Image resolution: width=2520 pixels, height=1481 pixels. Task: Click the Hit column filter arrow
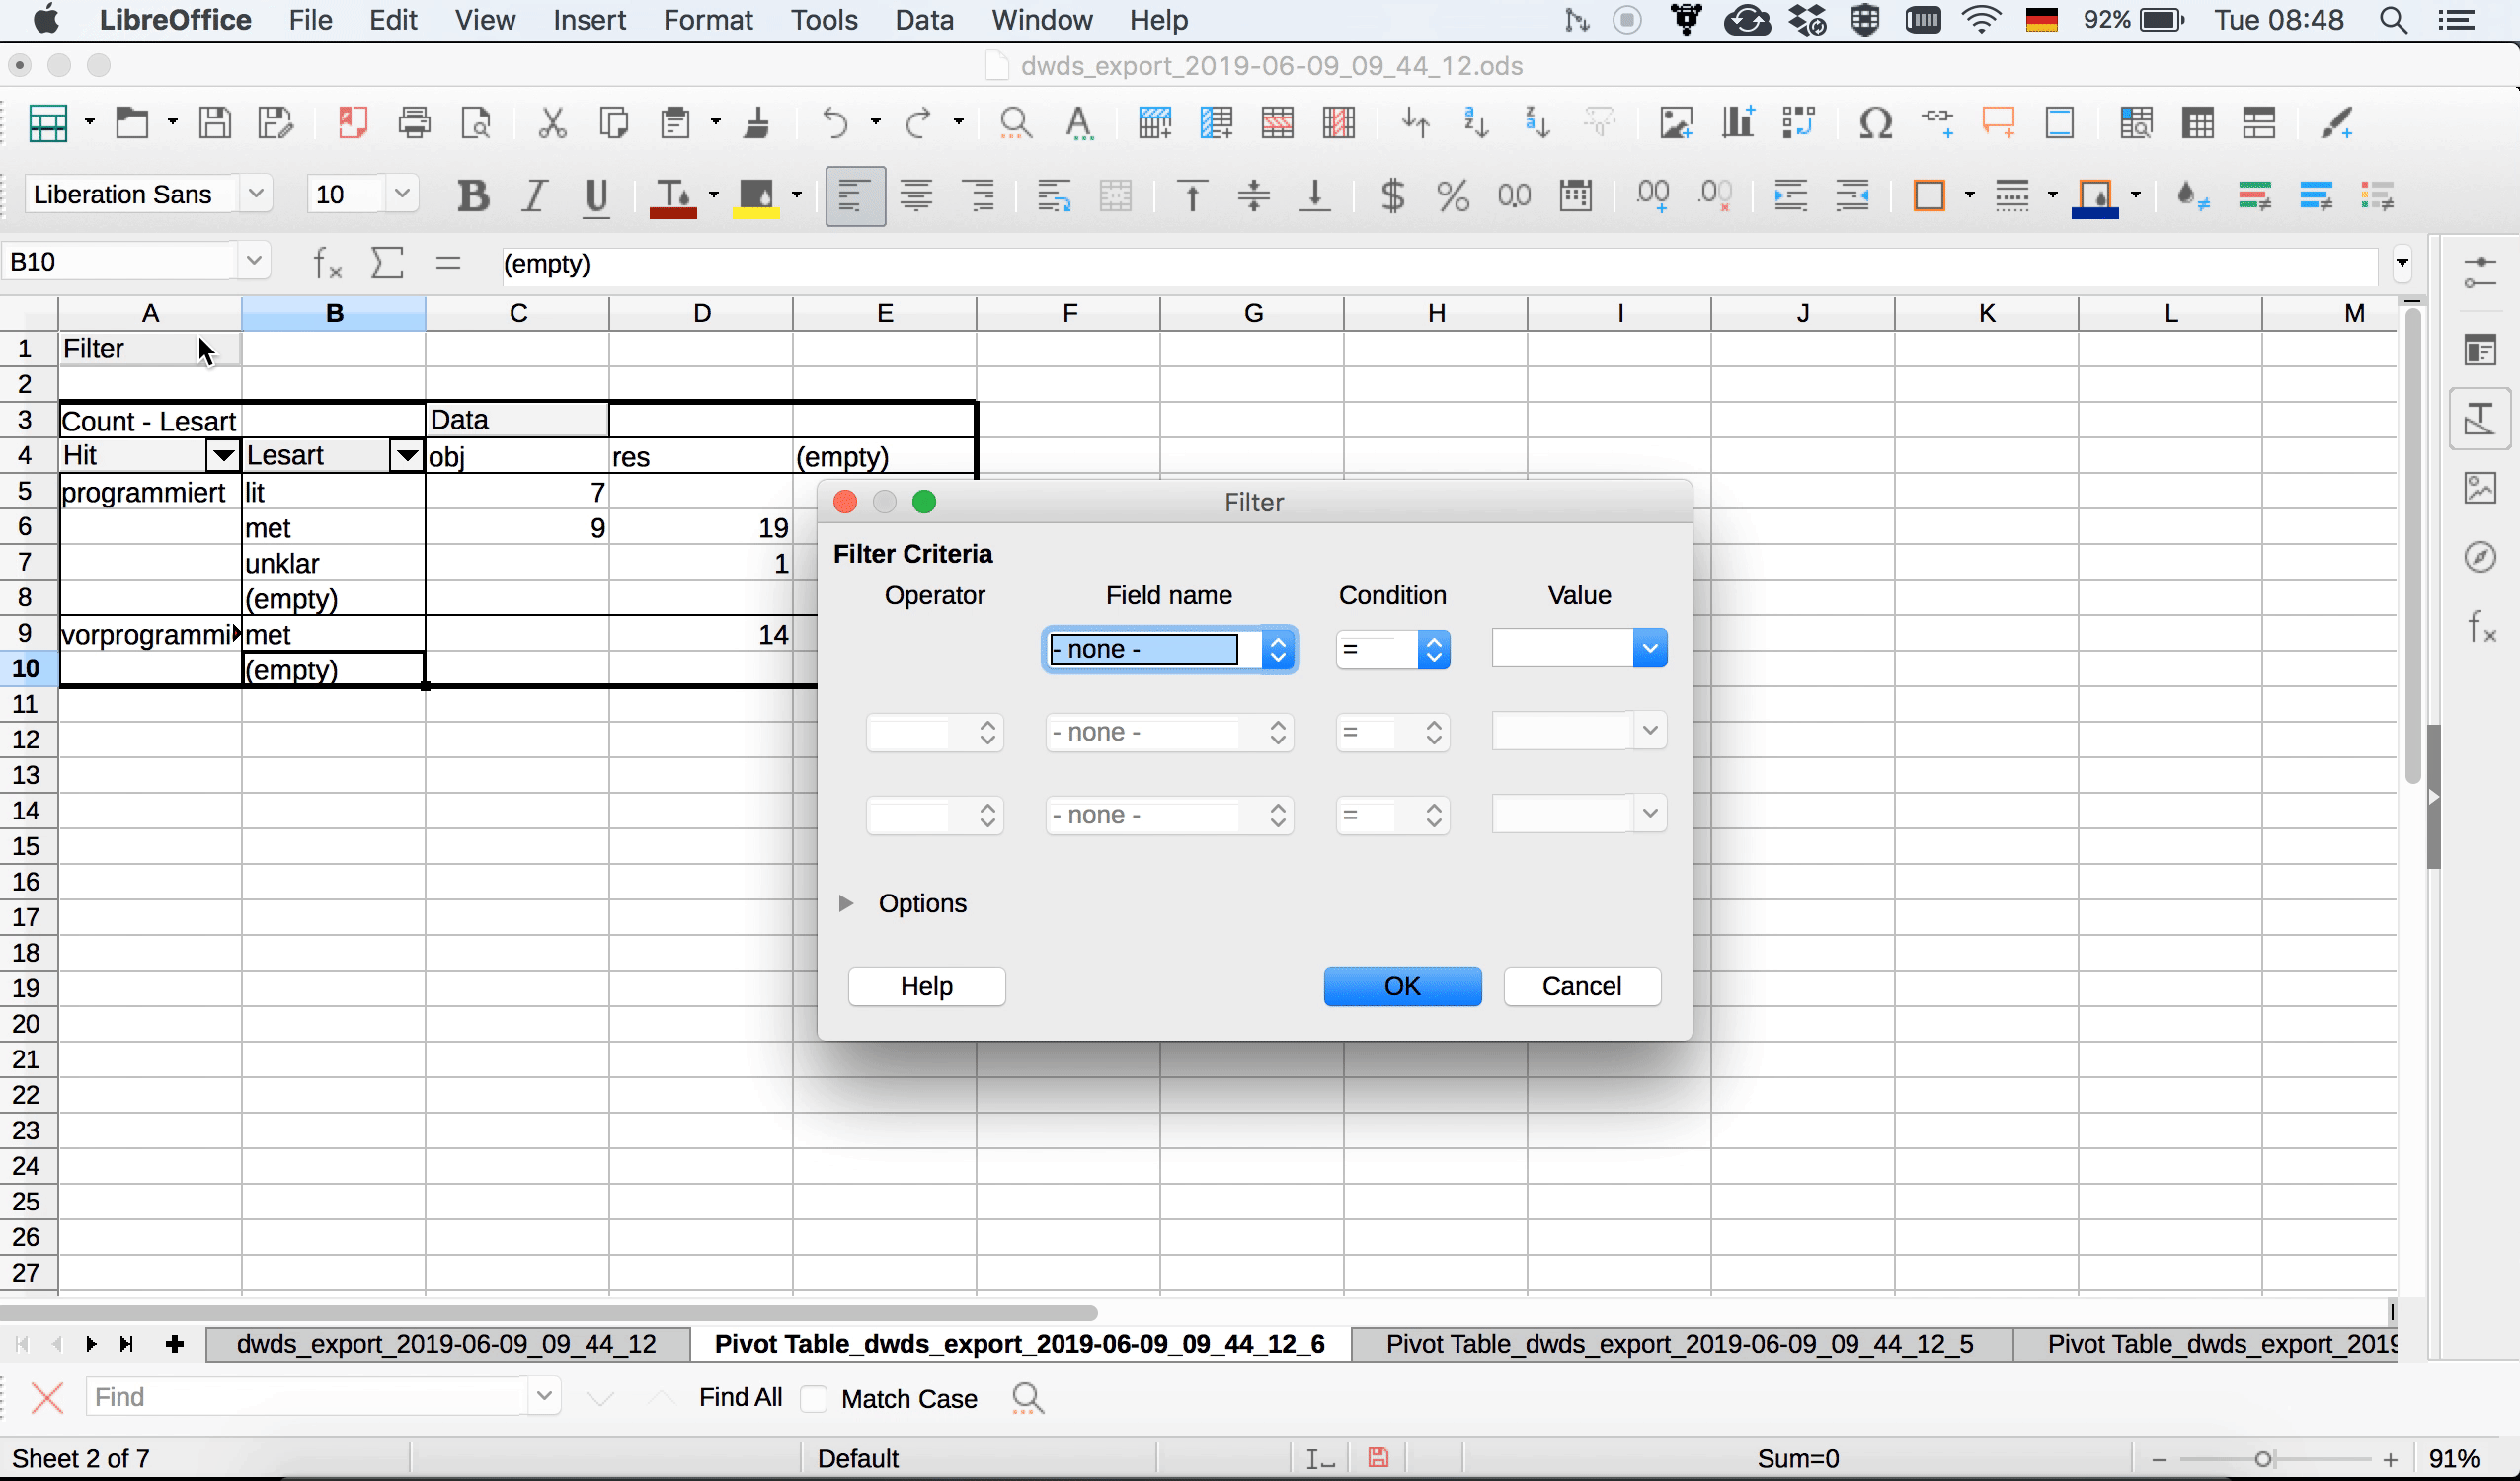coord(222,456)
